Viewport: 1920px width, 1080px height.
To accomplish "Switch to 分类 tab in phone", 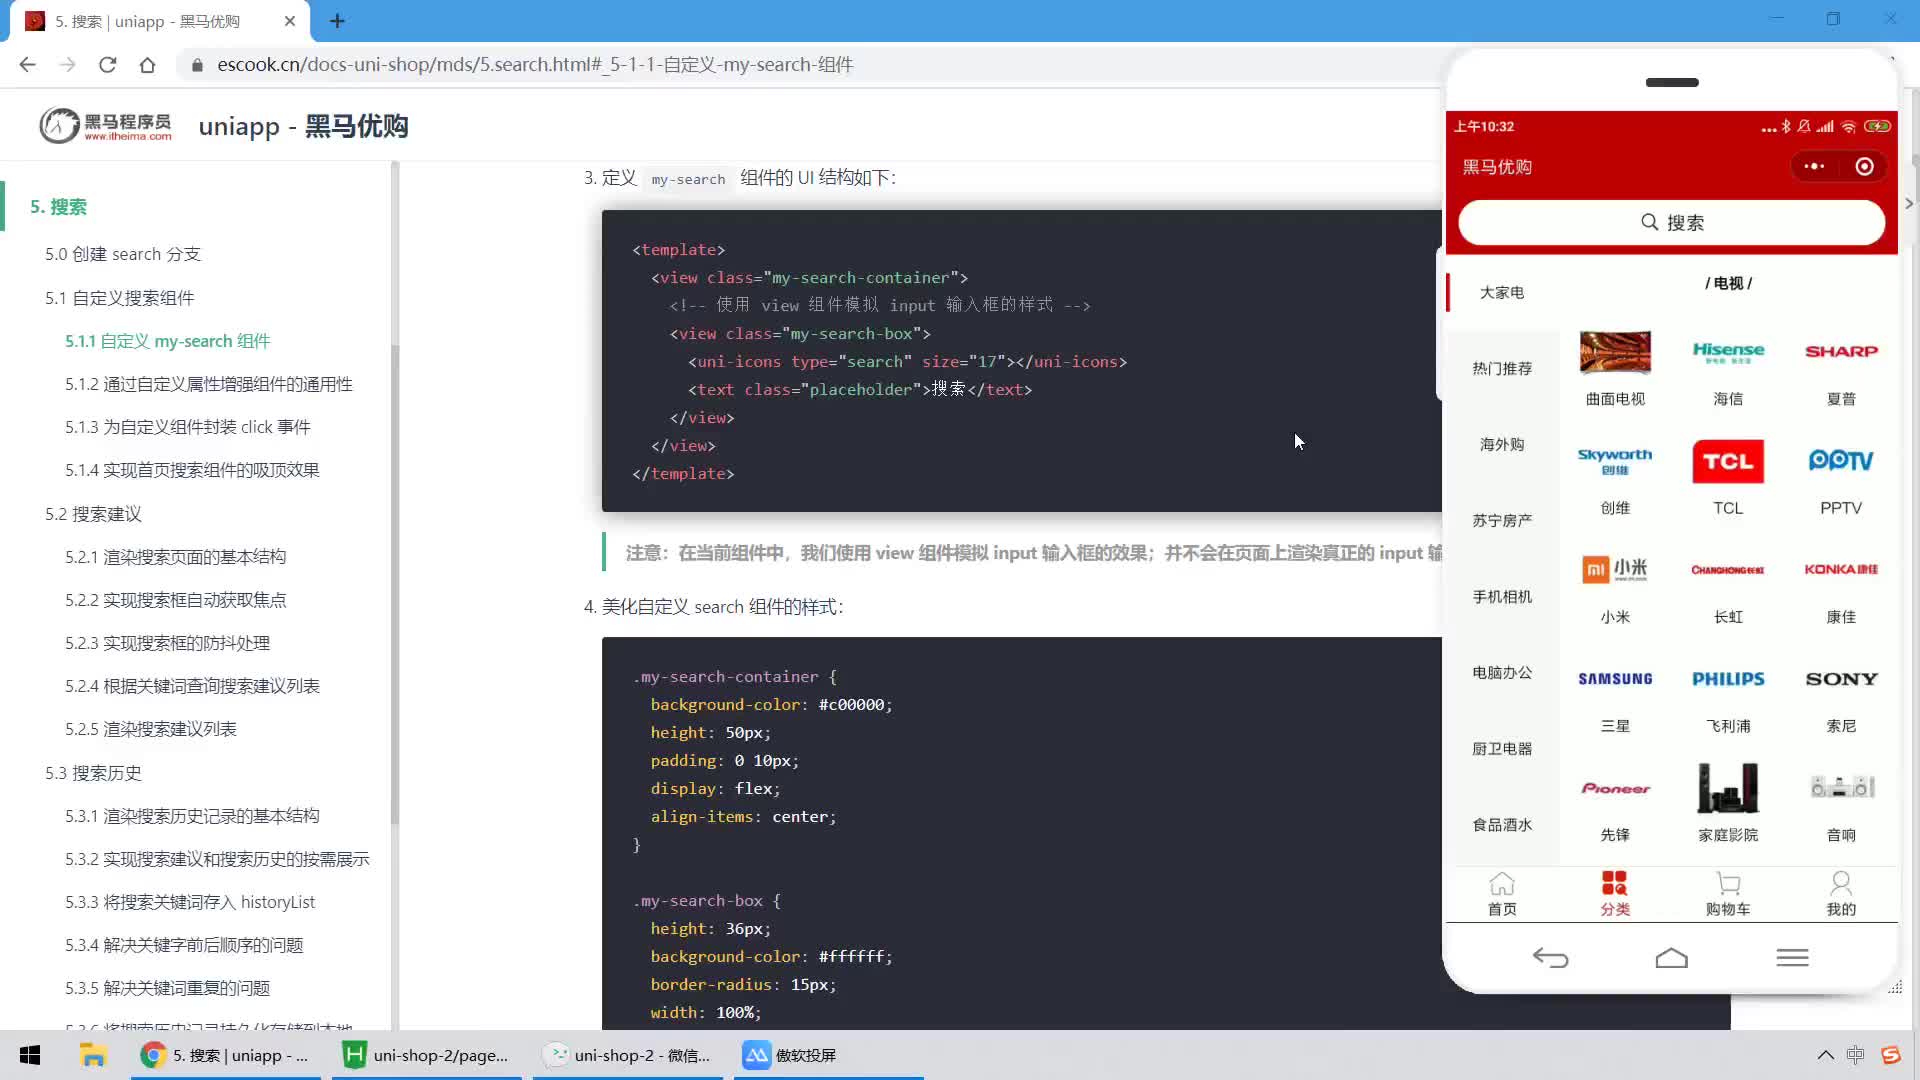I will coord(1615,894).
